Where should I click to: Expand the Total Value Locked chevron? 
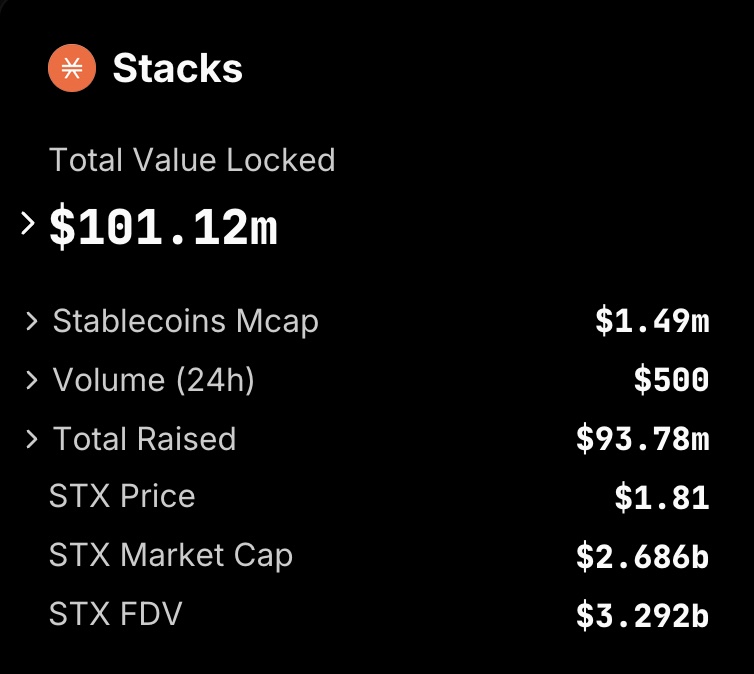point(28,224)
